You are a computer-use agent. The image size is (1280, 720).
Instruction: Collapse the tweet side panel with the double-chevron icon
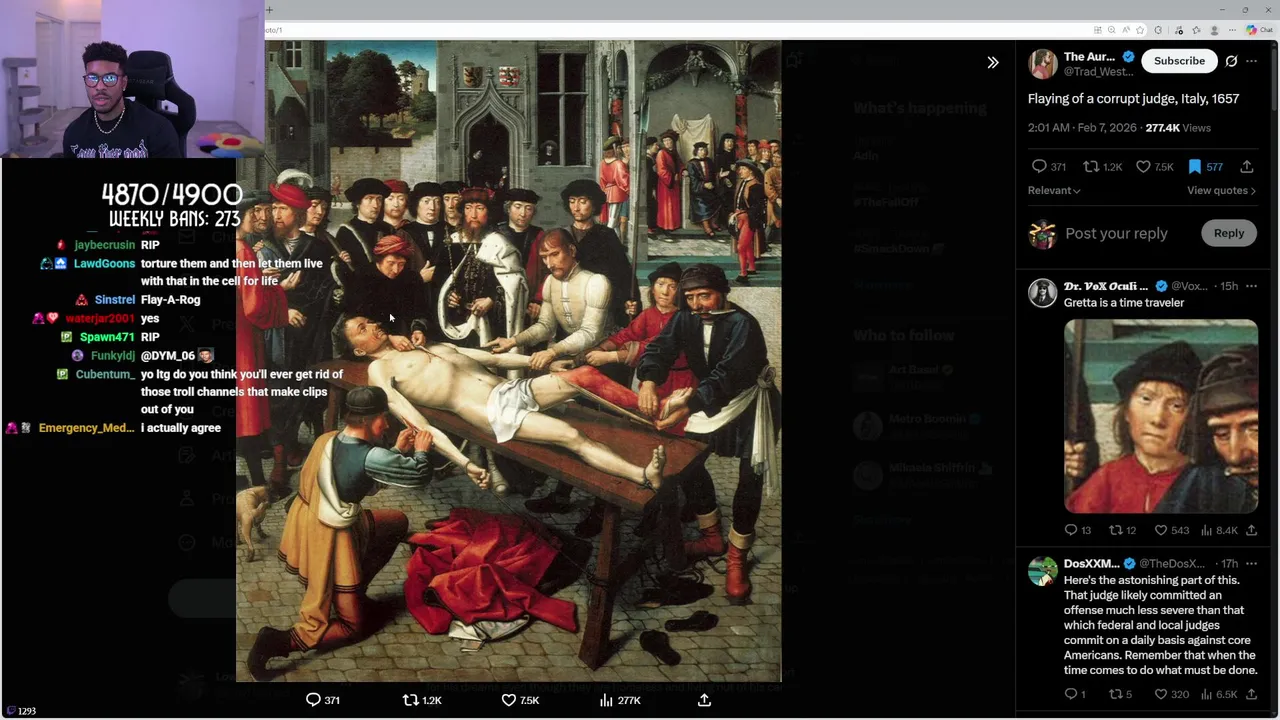click(993, 62)
